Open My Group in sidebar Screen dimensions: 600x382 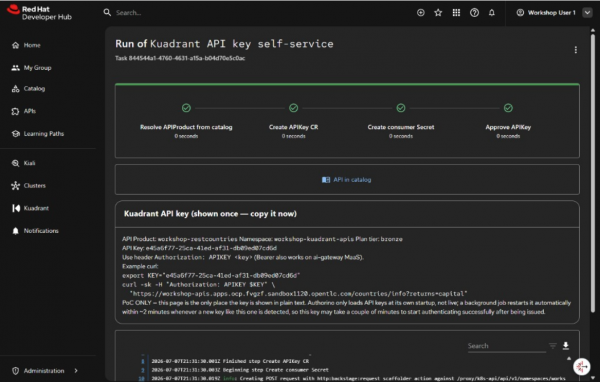pyautogui.click(x=37, y=68)
